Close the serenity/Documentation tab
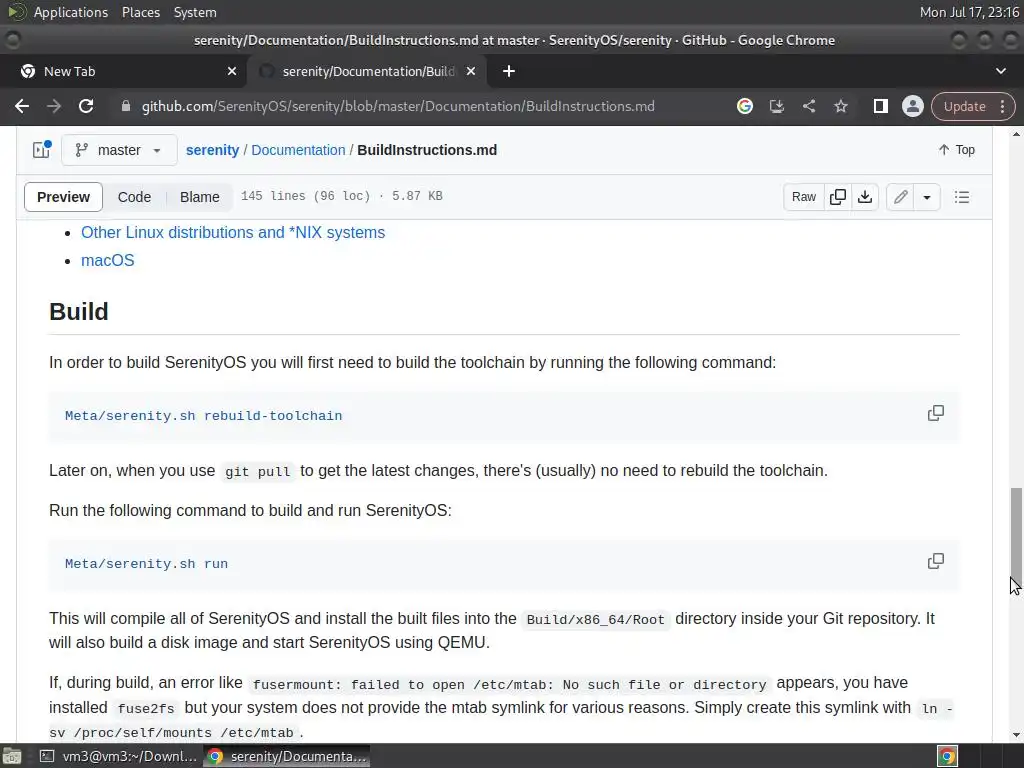1024x768 pixels. click(471, 71)
